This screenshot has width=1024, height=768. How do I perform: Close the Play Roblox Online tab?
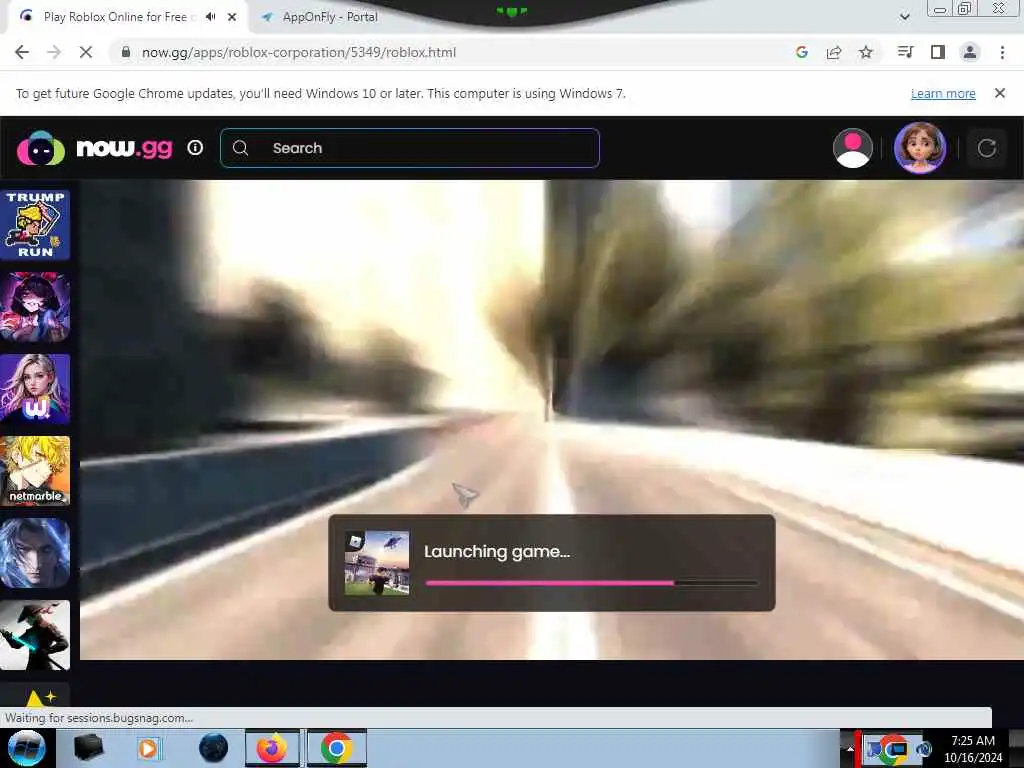pyautogui.click(x=232, y=17)
